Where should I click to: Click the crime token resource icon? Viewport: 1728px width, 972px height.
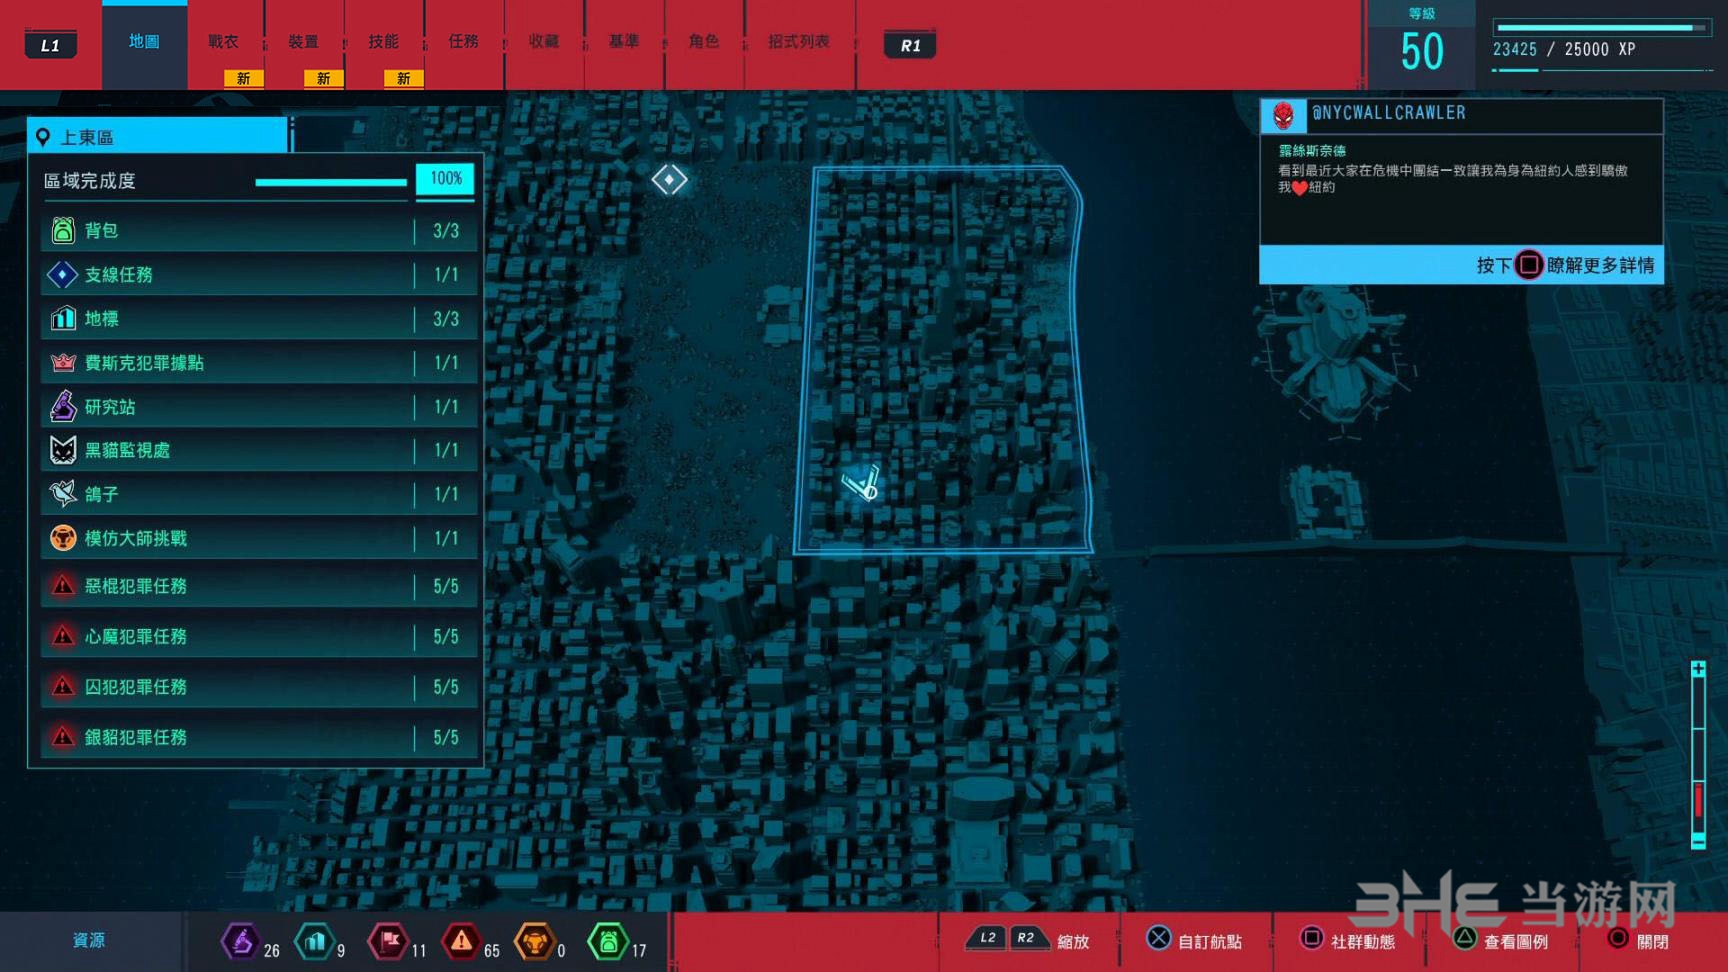pos(461,941)
